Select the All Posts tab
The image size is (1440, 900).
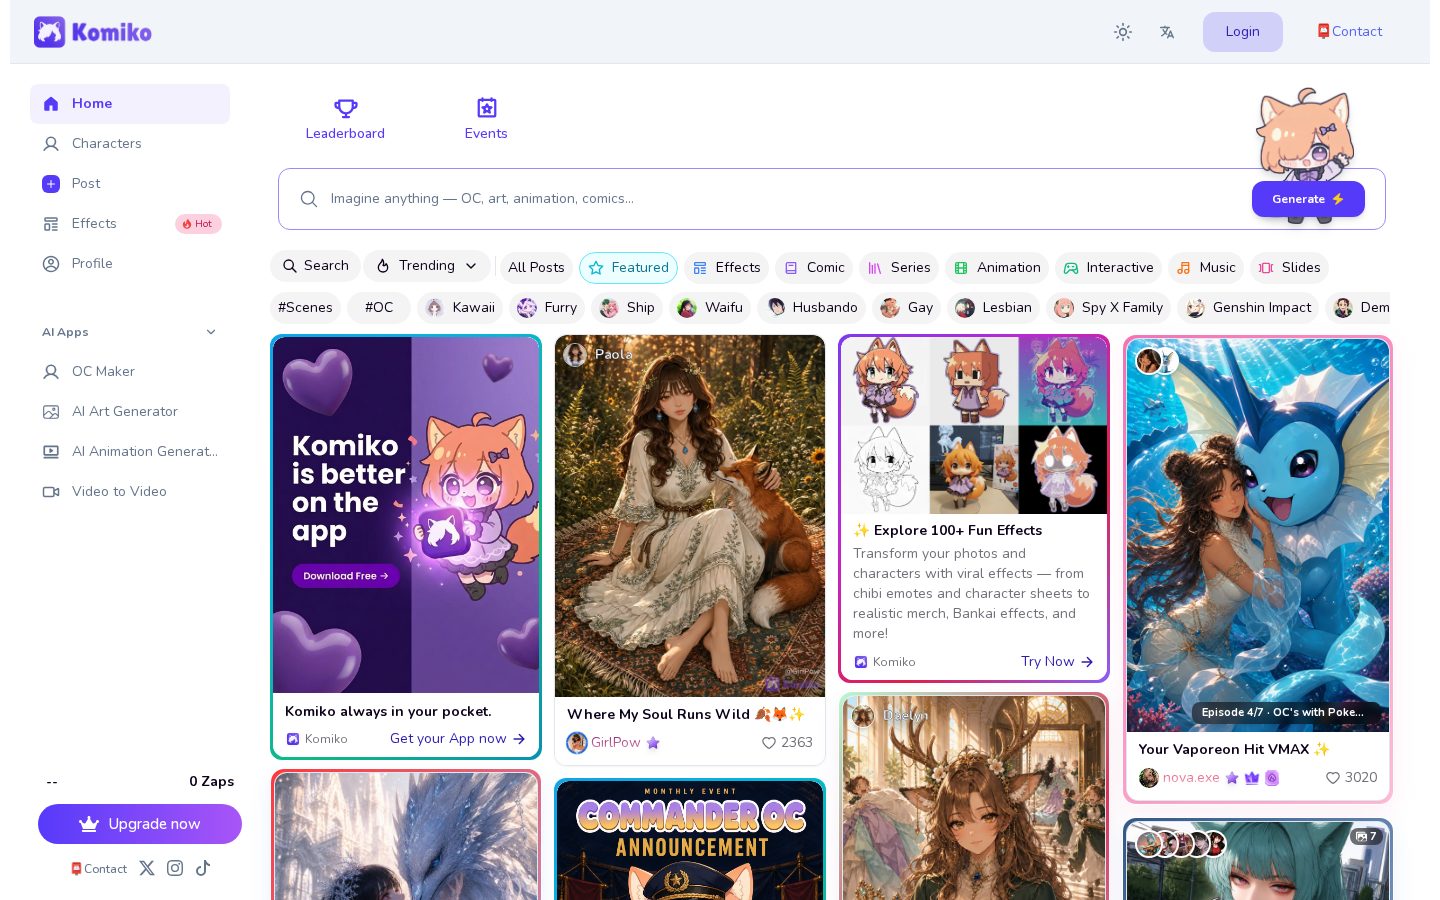coord(536,268)
